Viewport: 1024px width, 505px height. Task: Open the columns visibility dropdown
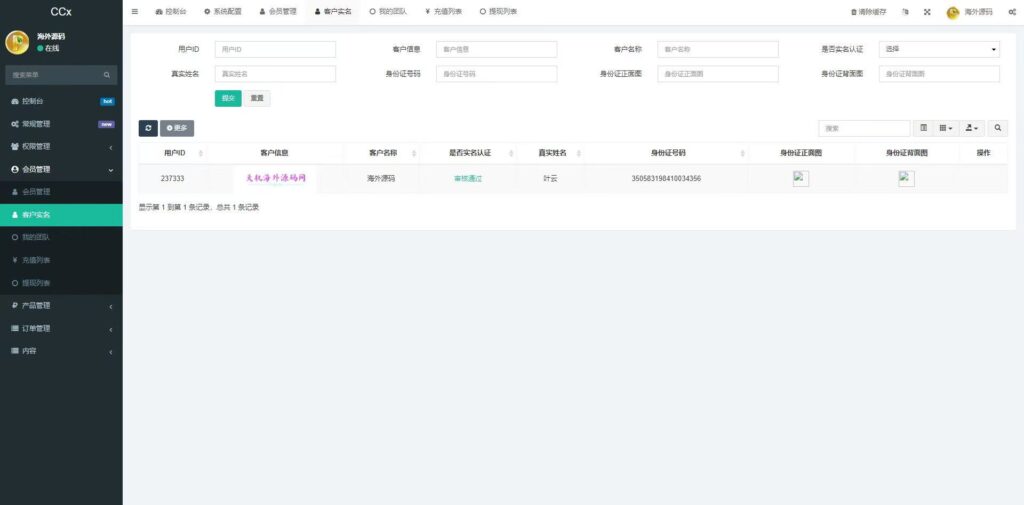click(945, 128)
